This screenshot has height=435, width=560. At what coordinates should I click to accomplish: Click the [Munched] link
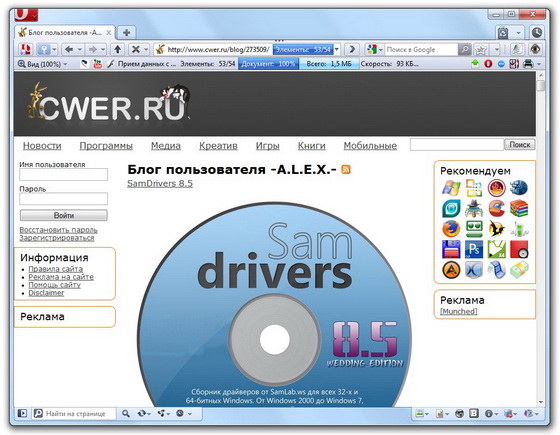pos(459,311)
